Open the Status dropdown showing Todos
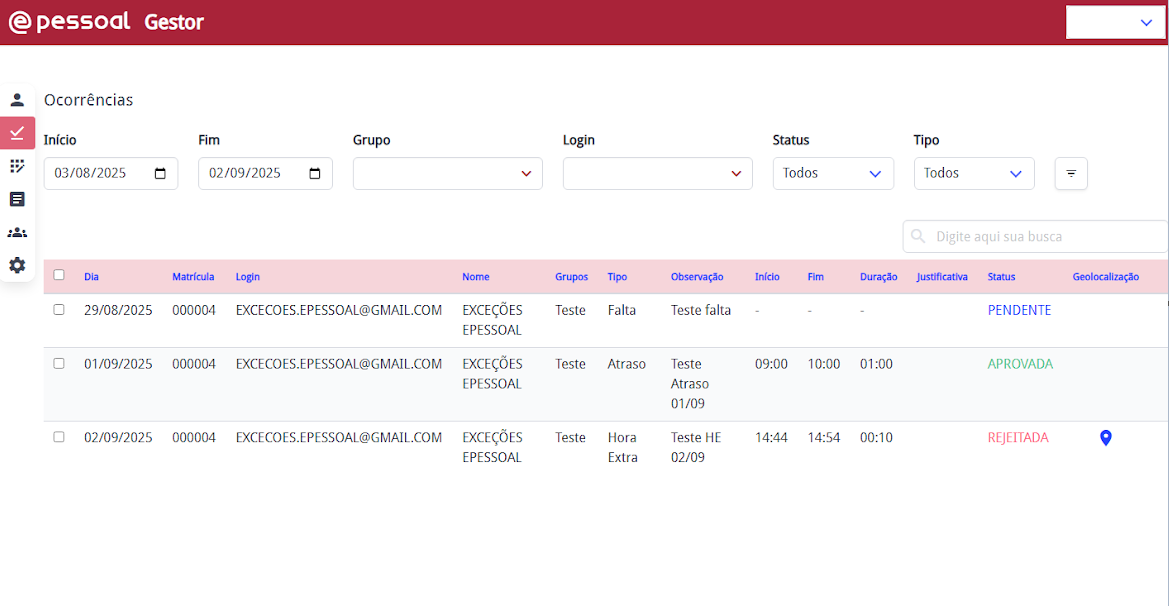The height and width of the screenshot is (606, 1169). [x=832, y=173]
